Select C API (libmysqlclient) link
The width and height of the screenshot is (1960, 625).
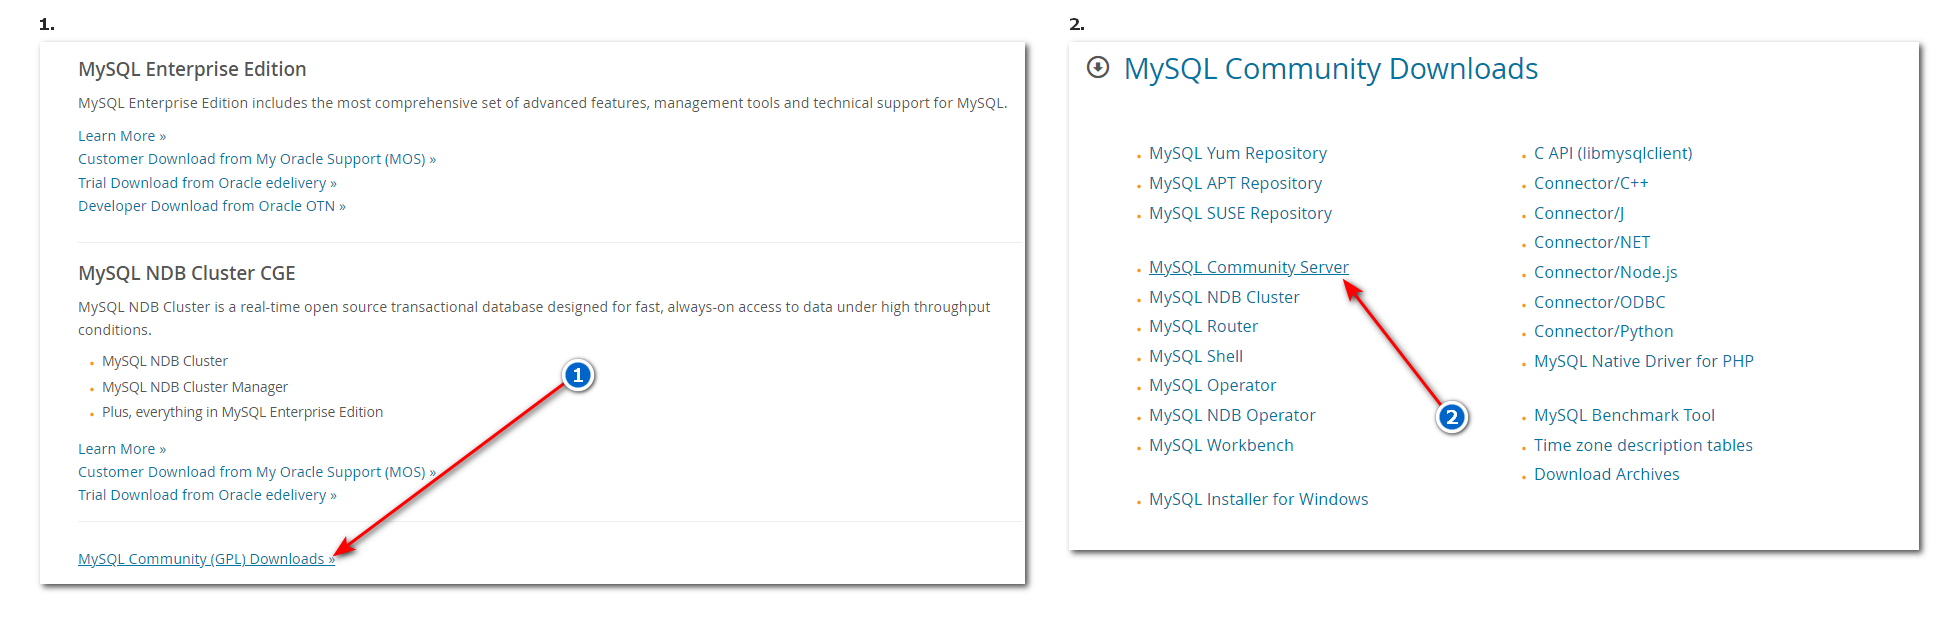[x=1613, y=153]
